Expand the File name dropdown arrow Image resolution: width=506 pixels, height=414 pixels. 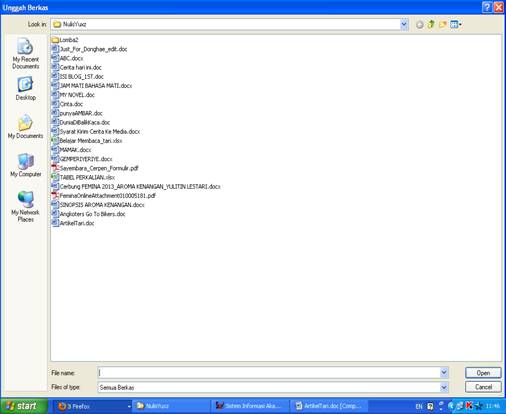pos(444,373)
